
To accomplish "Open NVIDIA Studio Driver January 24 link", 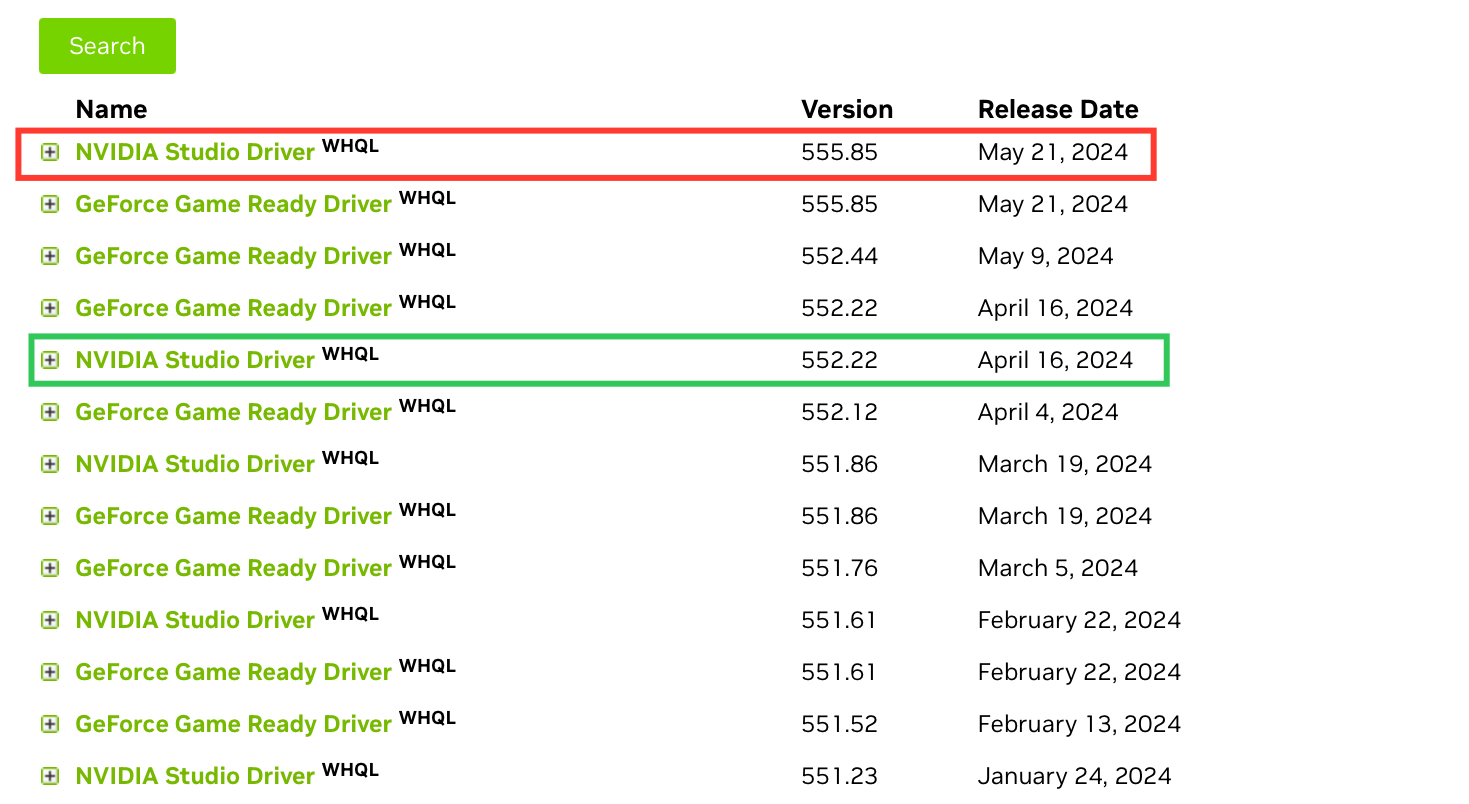I will pyautogui.click(x=195, y=776).
